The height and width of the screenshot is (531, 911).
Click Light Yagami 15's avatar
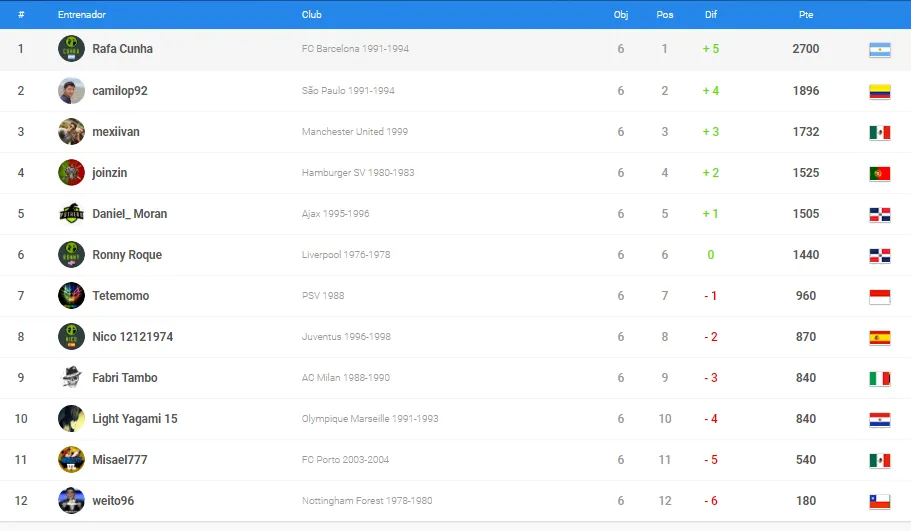[x=71, y=418]
